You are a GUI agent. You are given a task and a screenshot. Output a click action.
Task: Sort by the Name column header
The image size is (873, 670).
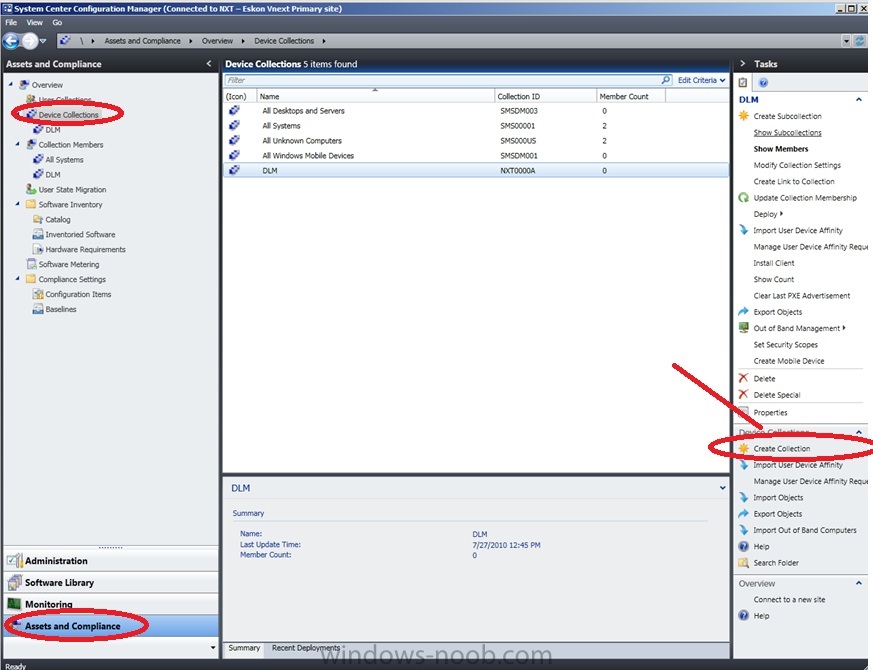376,96
